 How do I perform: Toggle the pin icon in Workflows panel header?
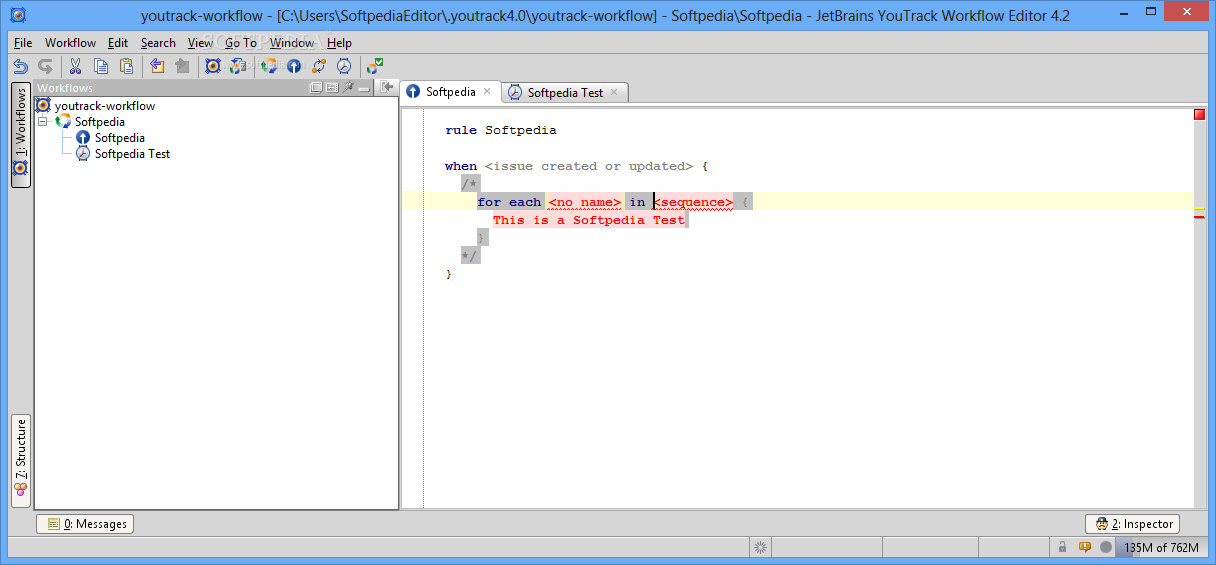[x=348, y=88]
